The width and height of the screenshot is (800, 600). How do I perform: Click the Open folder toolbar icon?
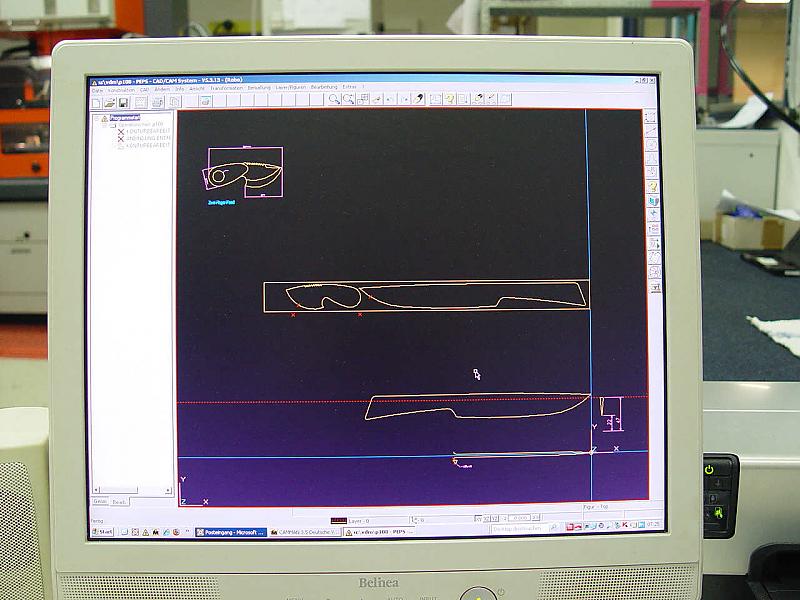pos(110,101)
